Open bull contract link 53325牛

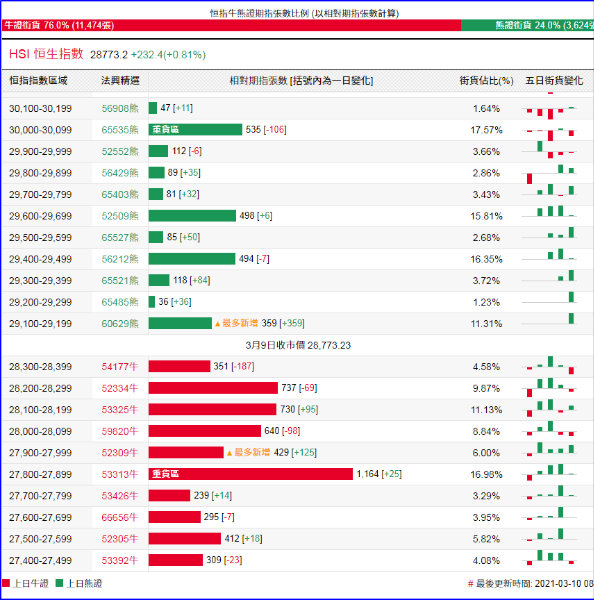point(119,410)
